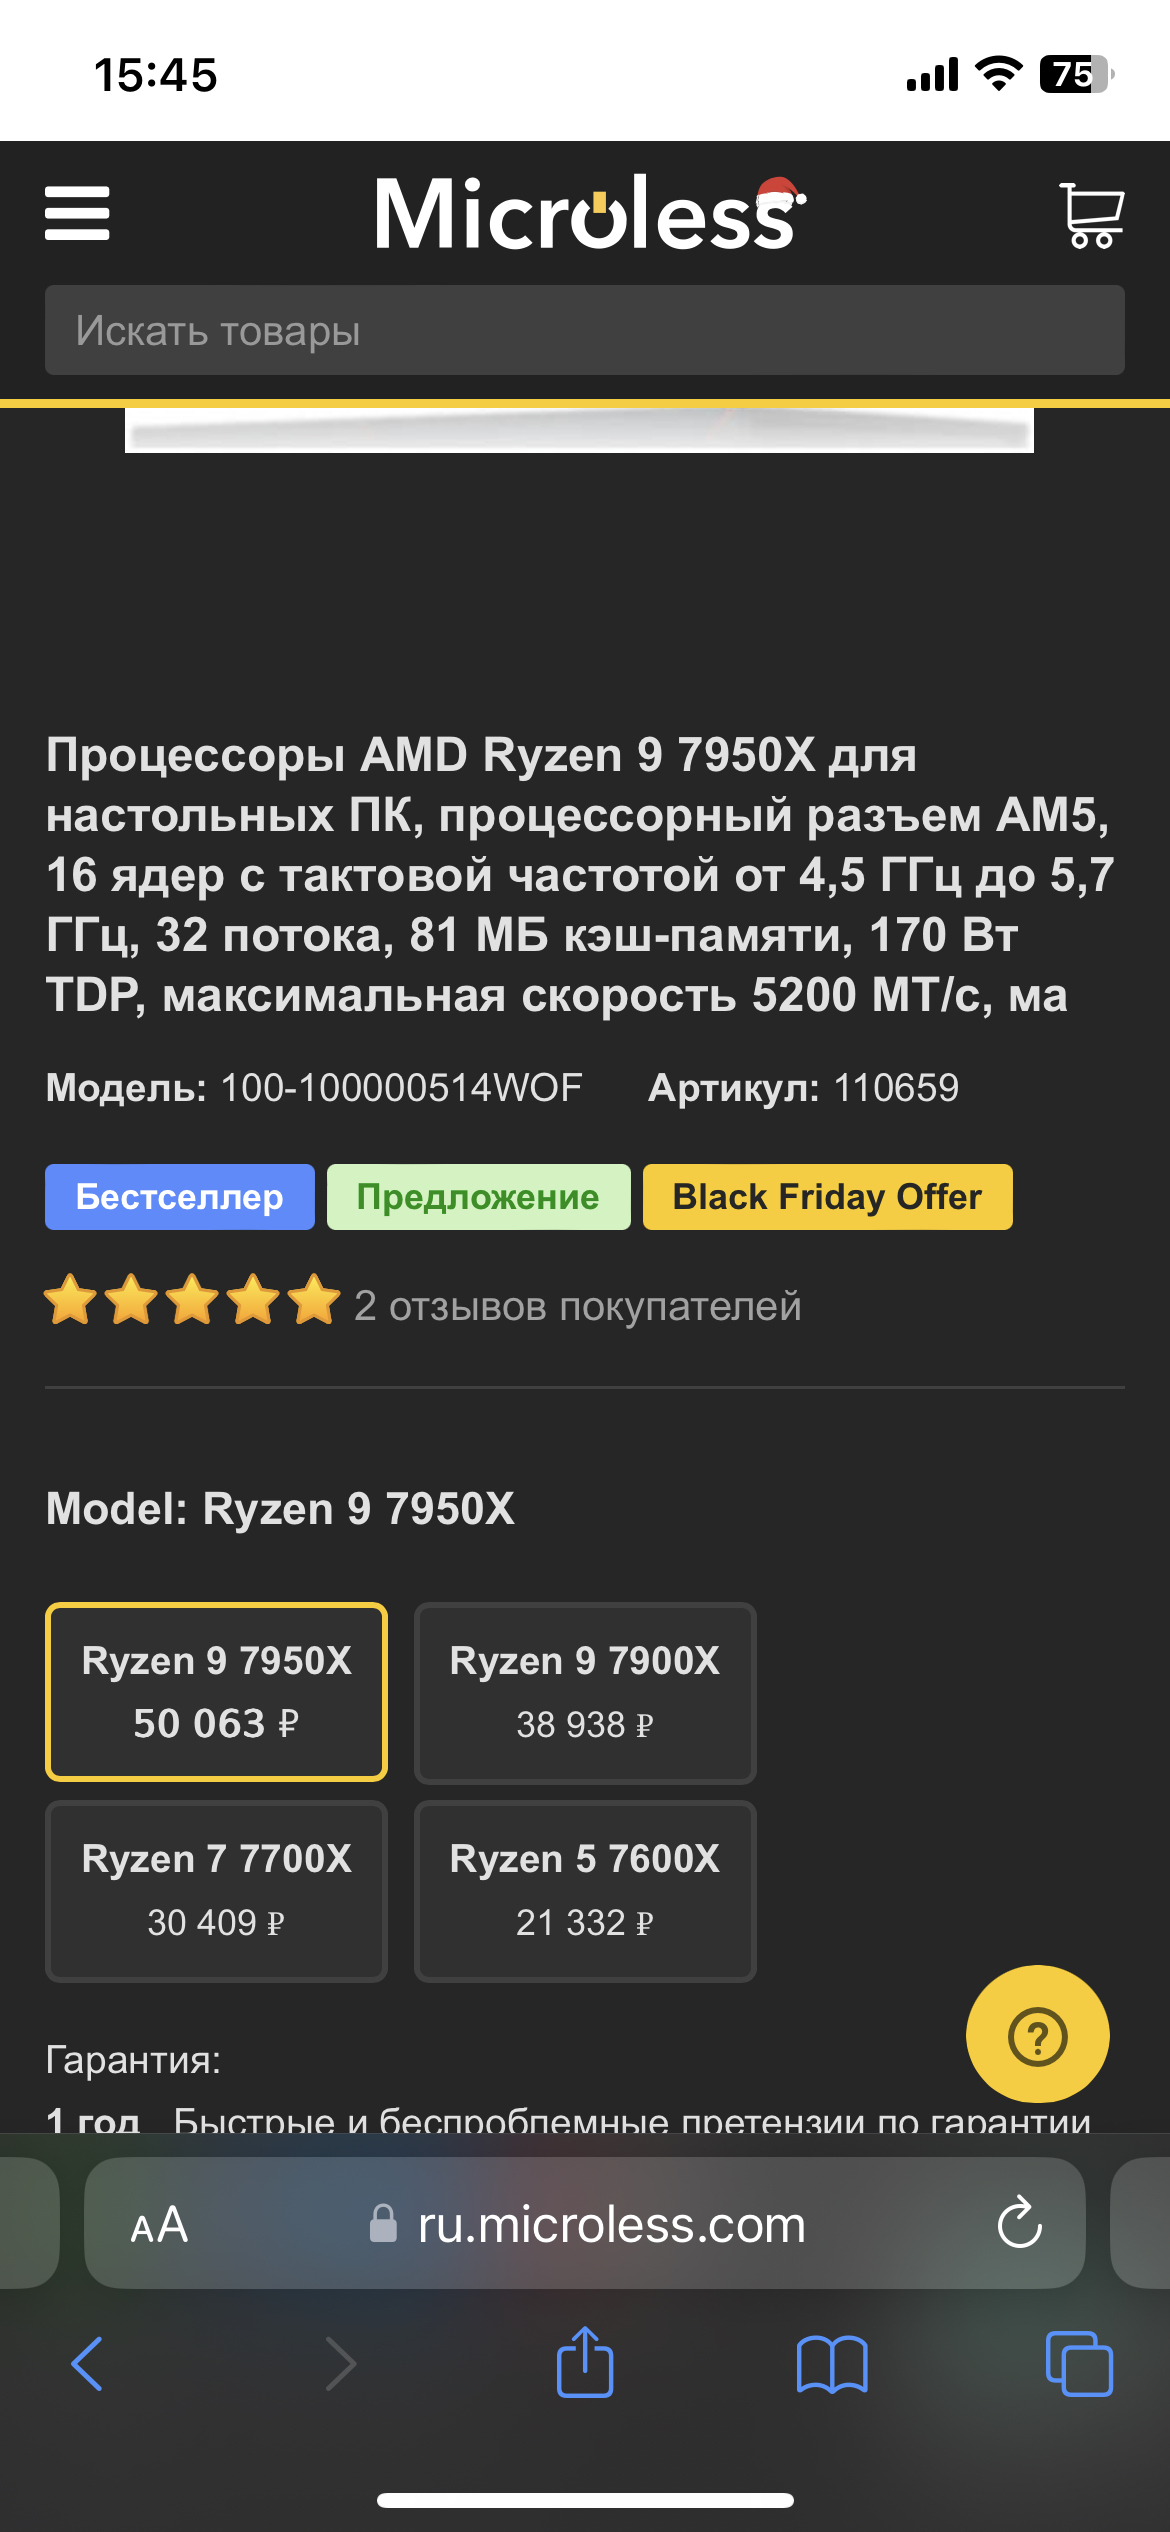Viewport: 1170px width, 2532px height.
Task: Open the shopping cart
Action: [1091, 214]
